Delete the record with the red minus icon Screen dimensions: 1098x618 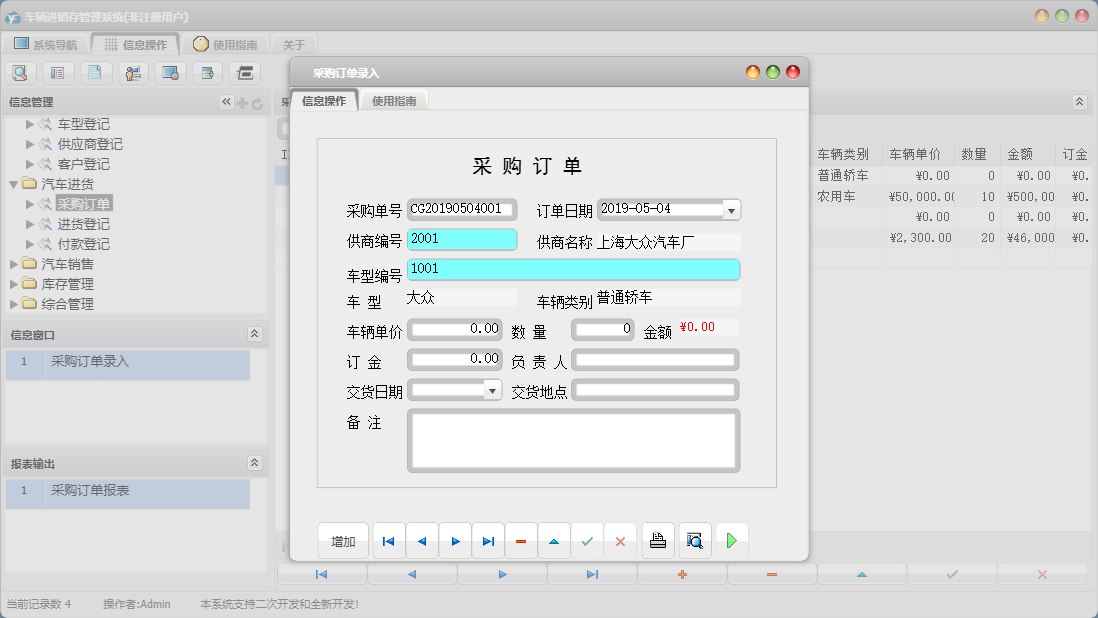point(521,540)
